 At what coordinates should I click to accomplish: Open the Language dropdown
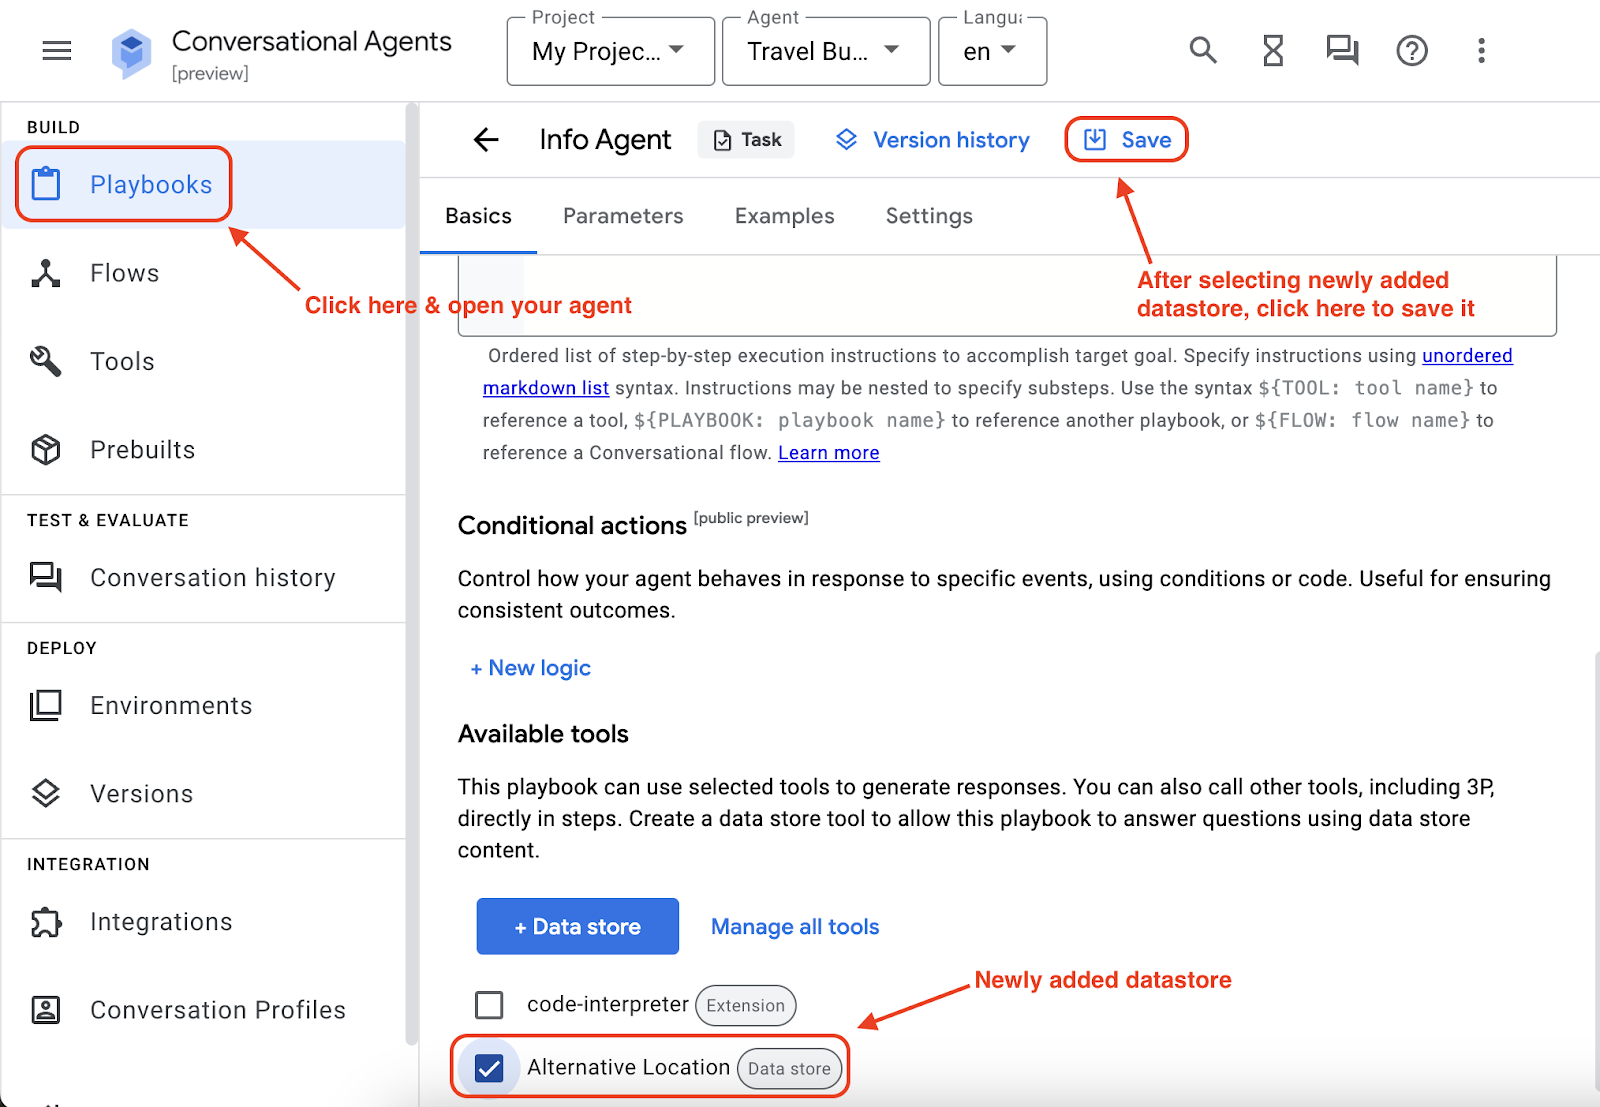[991, 51]
